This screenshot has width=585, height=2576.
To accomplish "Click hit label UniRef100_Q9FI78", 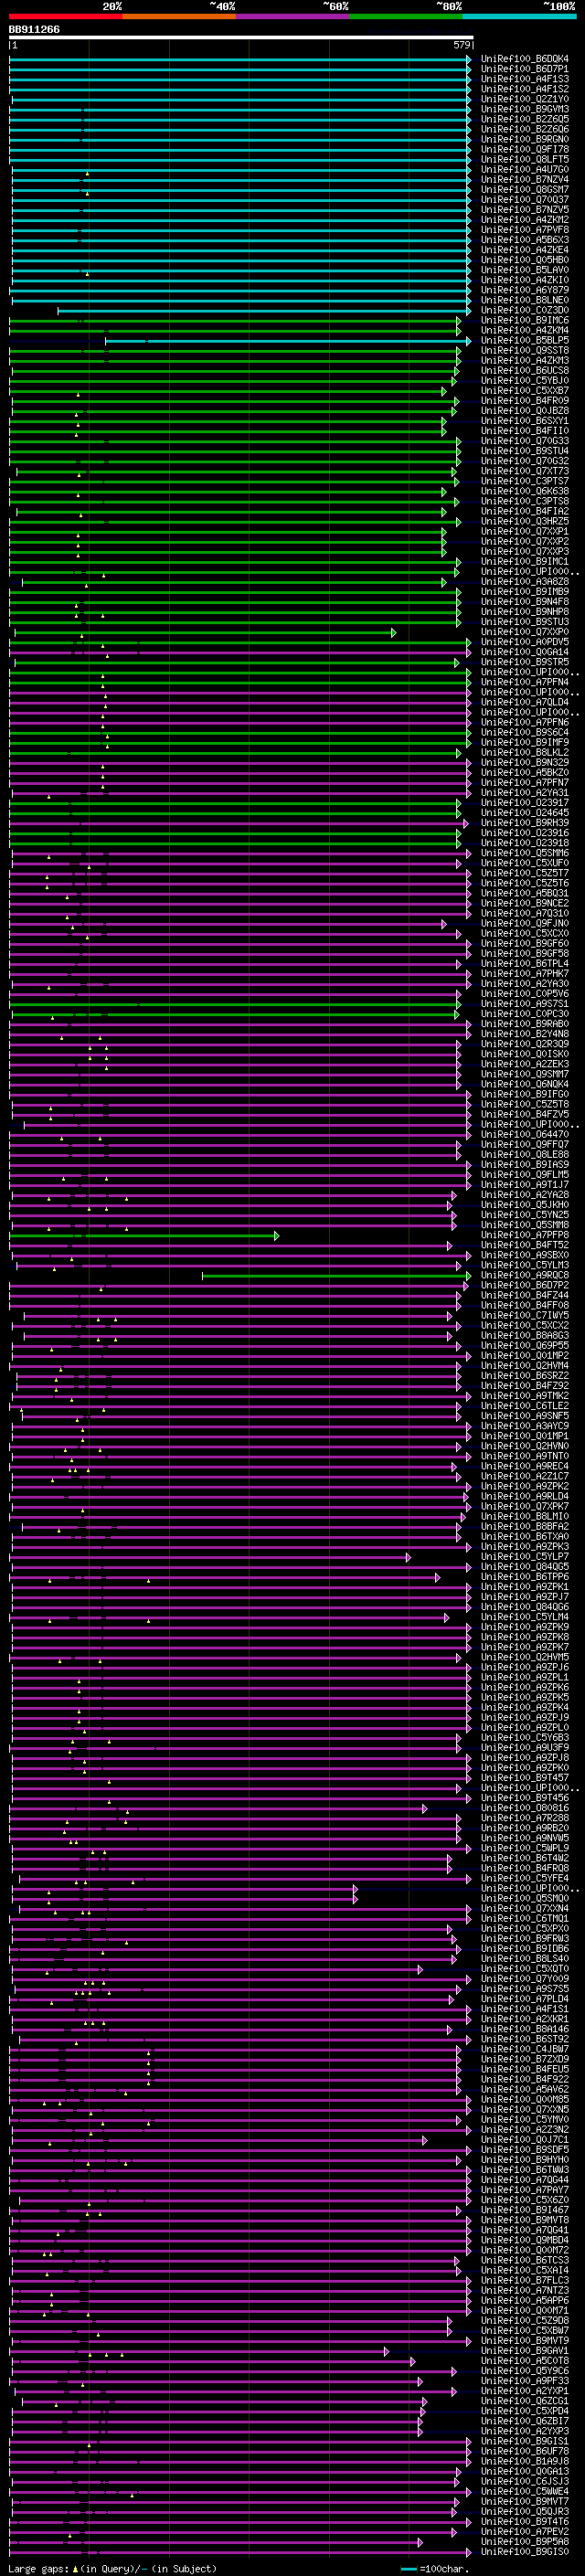I will [x=525, y=149].
